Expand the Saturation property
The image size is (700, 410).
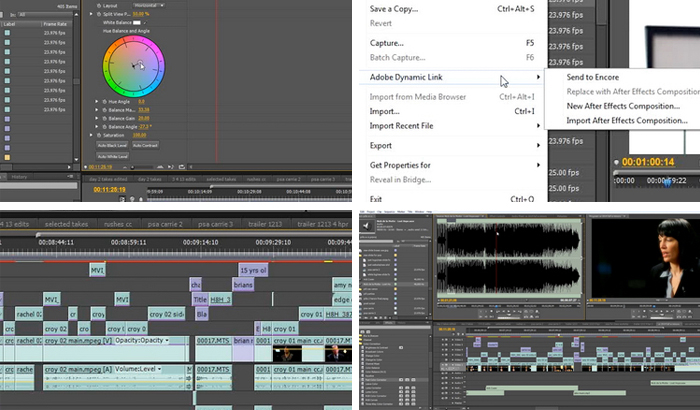pyautogui.click(x=92, y=135)
